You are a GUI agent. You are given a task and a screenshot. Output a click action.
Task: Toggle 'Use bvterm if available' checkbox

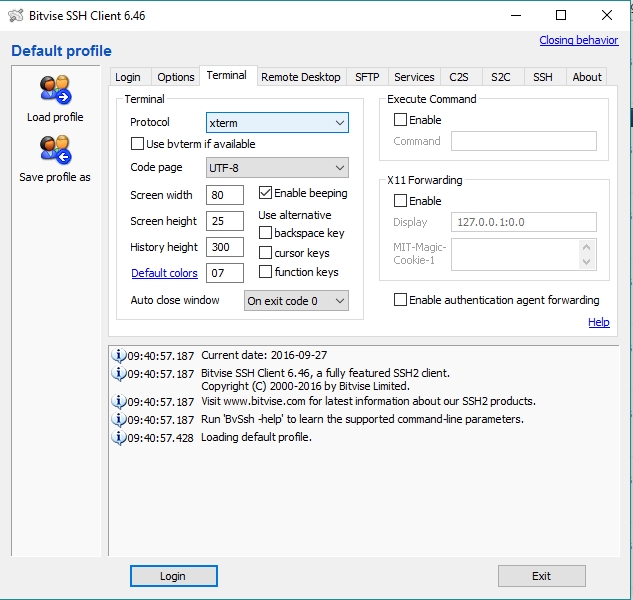137,144
